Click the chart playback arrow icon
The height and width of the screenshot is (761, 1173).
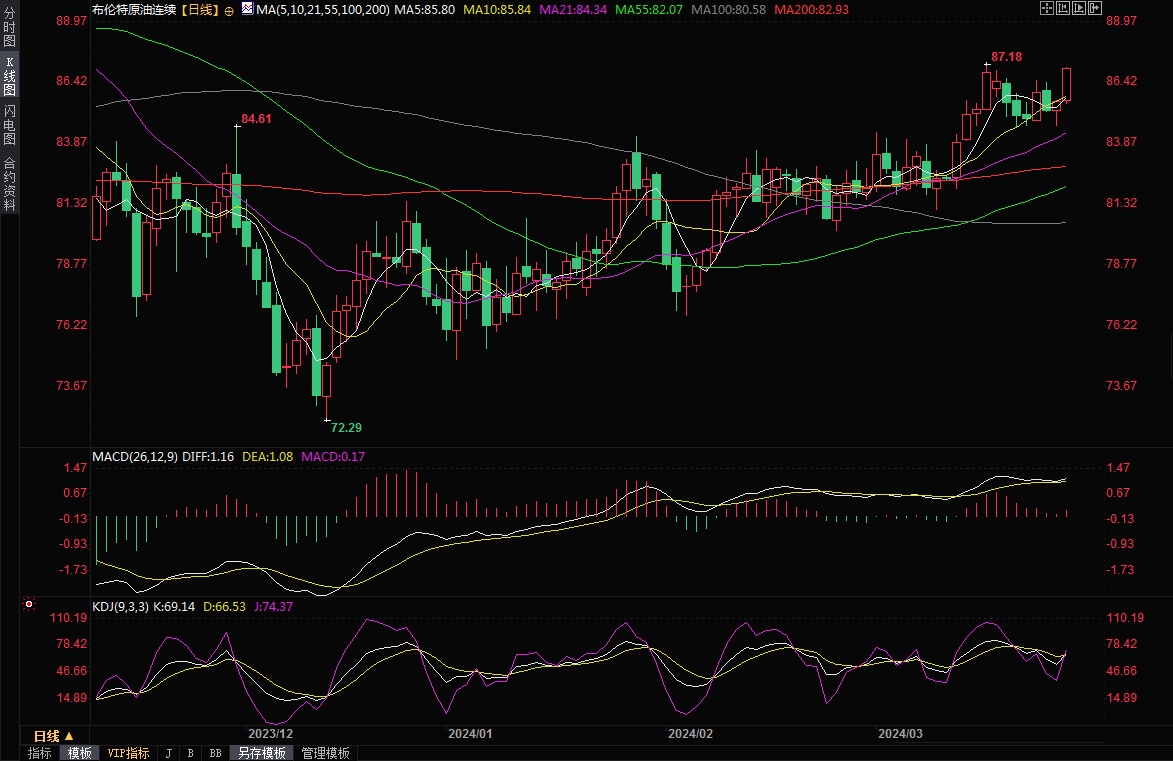click(1079, 8)
